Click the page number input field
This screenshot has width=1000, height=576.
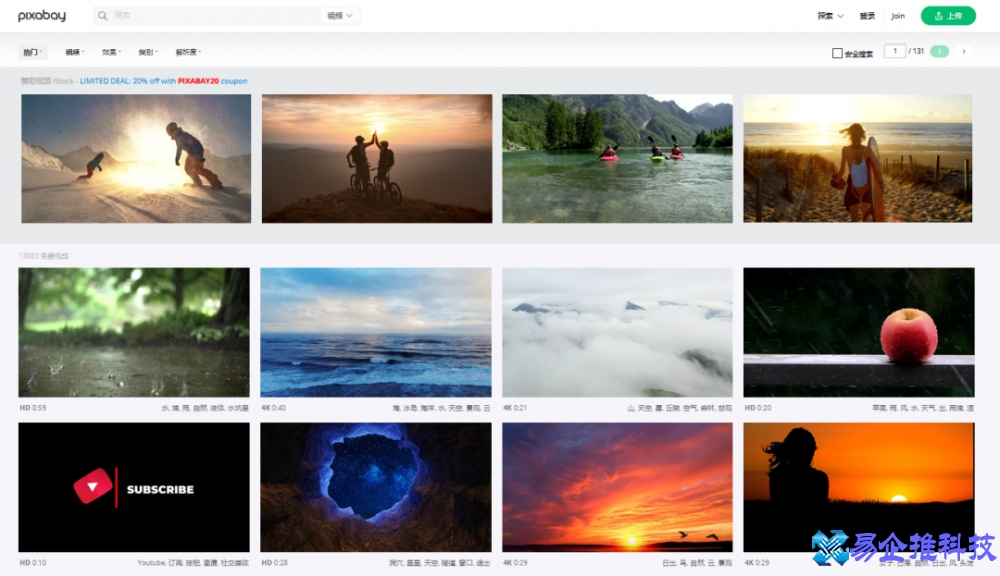tap(894, 51)
